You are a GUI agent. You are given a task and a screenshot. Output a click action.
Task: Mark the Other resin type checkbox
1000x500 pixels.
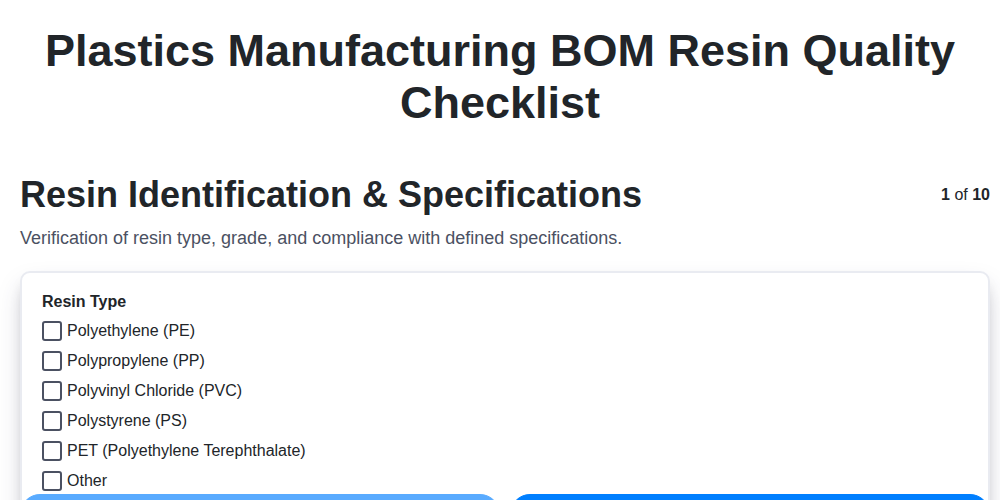point(52,481)
